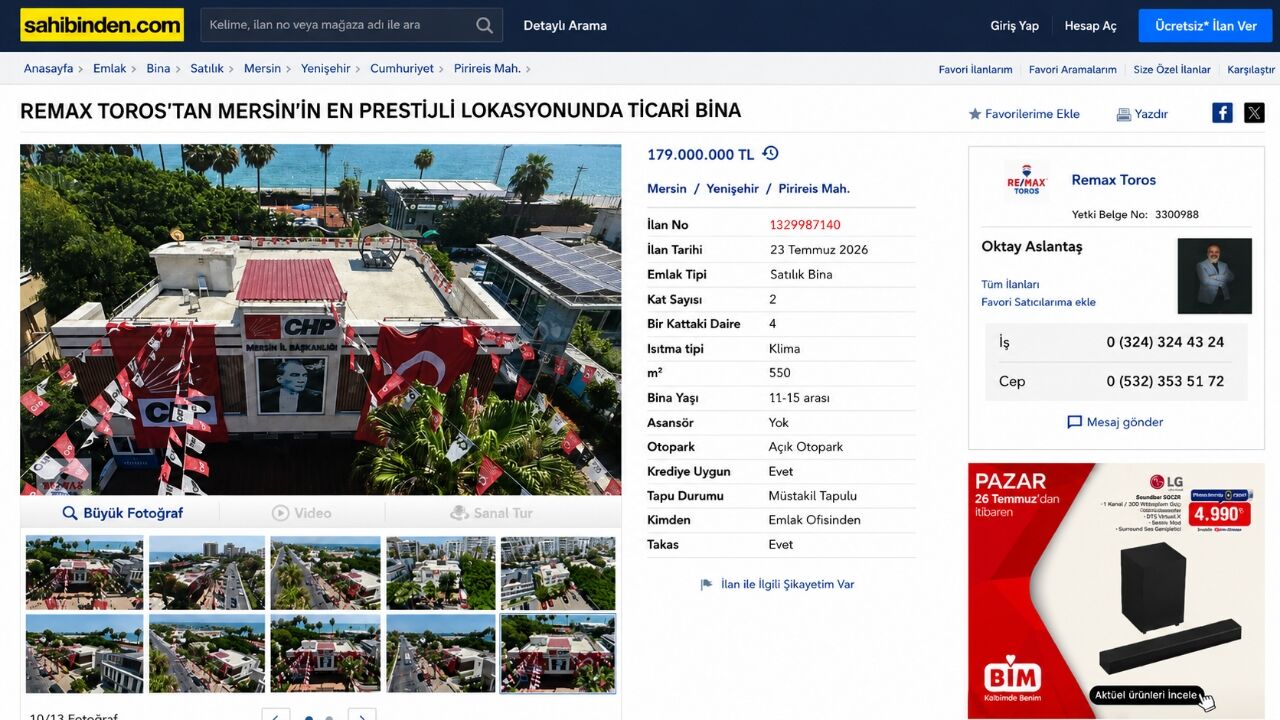
Task: Click Yazdır link
Action: (x=1151, y=114)
